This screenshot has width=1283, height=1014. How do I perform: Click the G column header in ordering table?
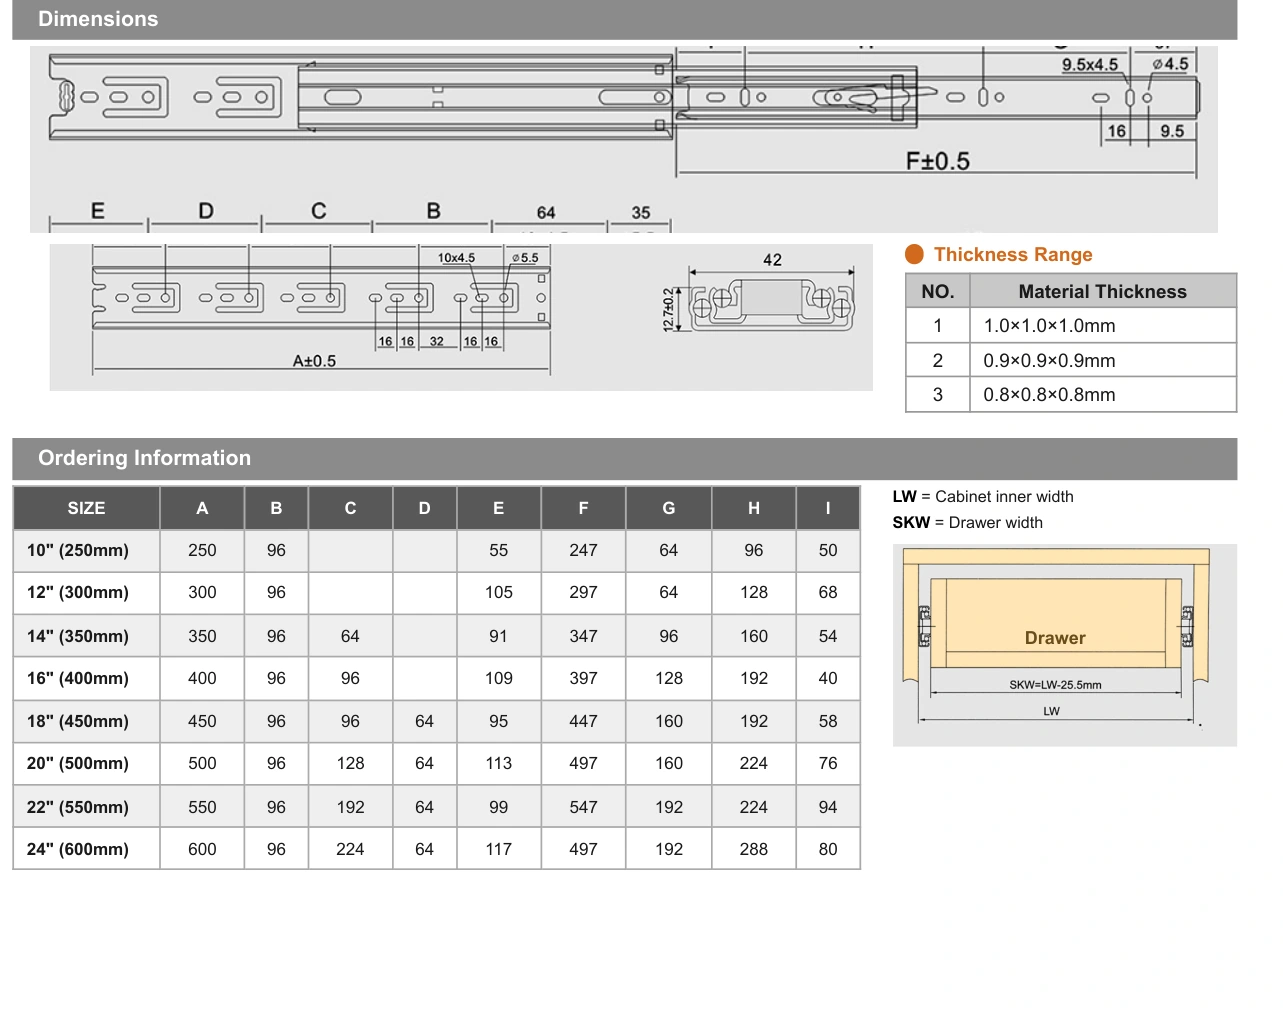(669, 508)
